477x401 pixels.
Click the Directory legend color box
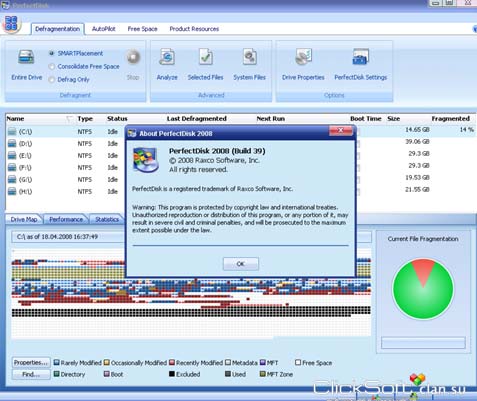pos(57,374)
